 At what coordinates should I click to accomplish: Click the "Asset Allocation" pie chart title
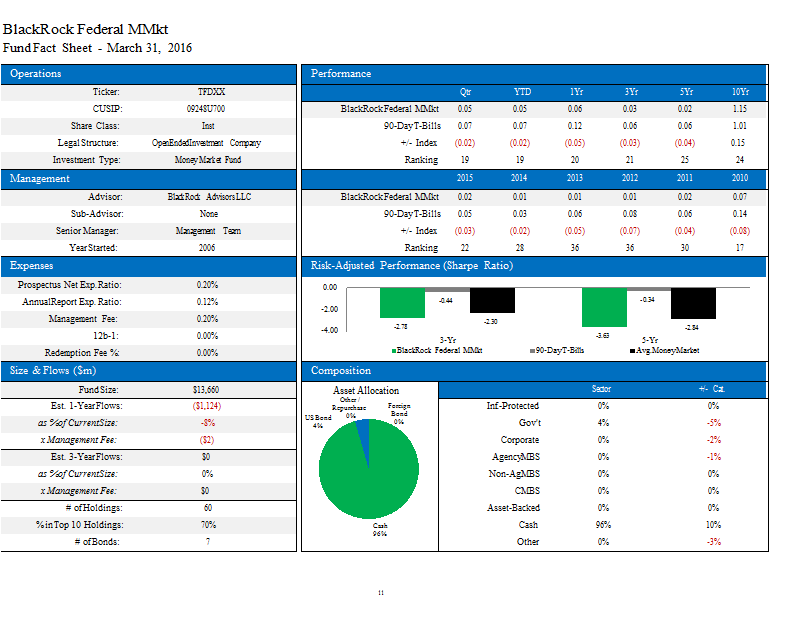click(366, 390)
